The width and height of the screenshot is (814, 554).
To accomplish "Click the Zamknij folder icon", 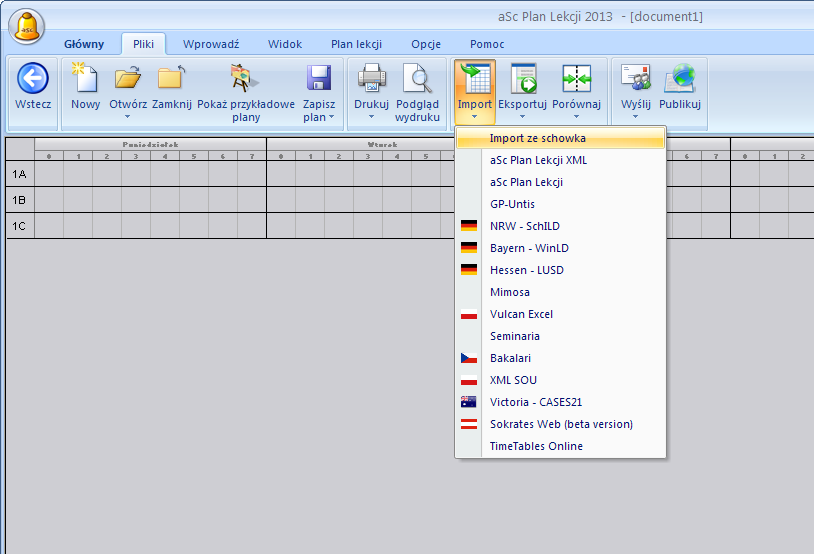I will (x=171, y=79).
